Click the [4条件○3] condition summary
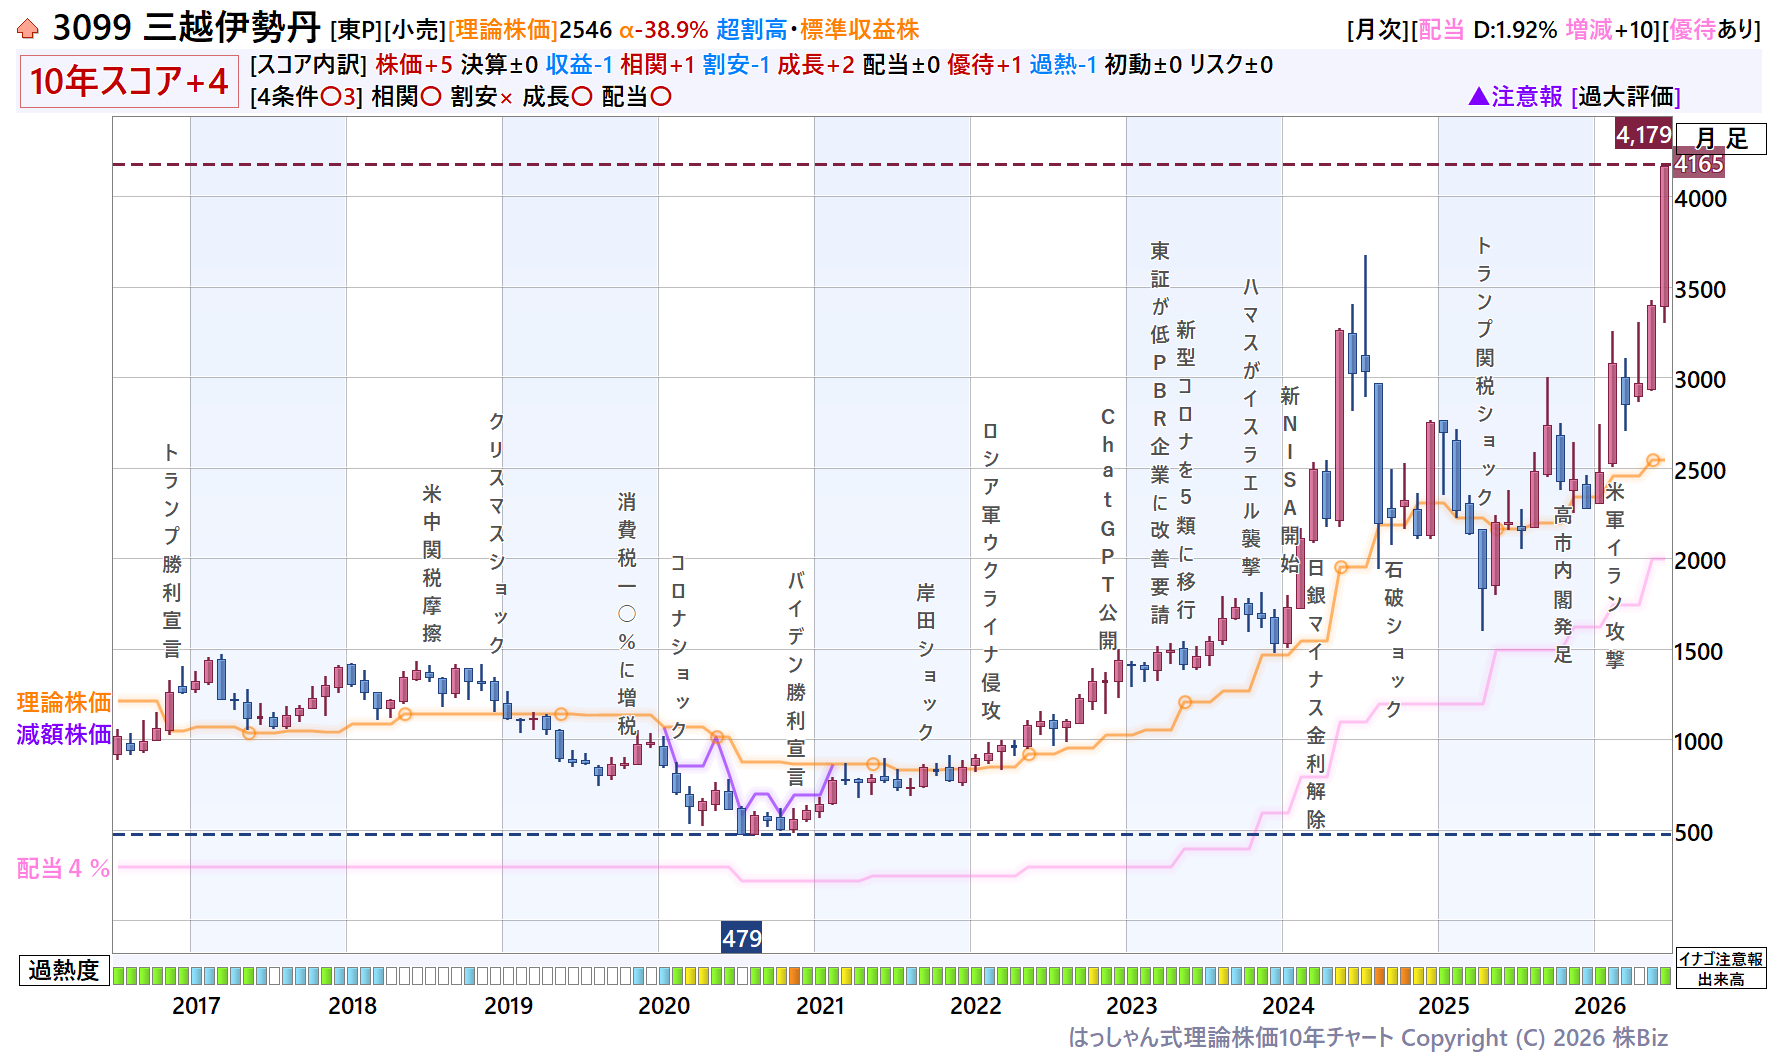 point(306,97)
